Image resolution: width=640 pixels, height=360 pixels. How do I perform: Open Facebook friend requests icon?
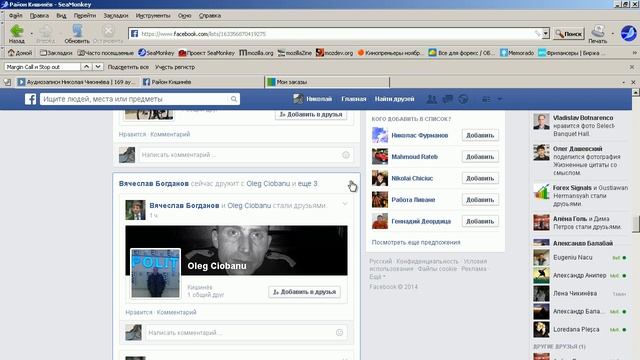[431, 99]
